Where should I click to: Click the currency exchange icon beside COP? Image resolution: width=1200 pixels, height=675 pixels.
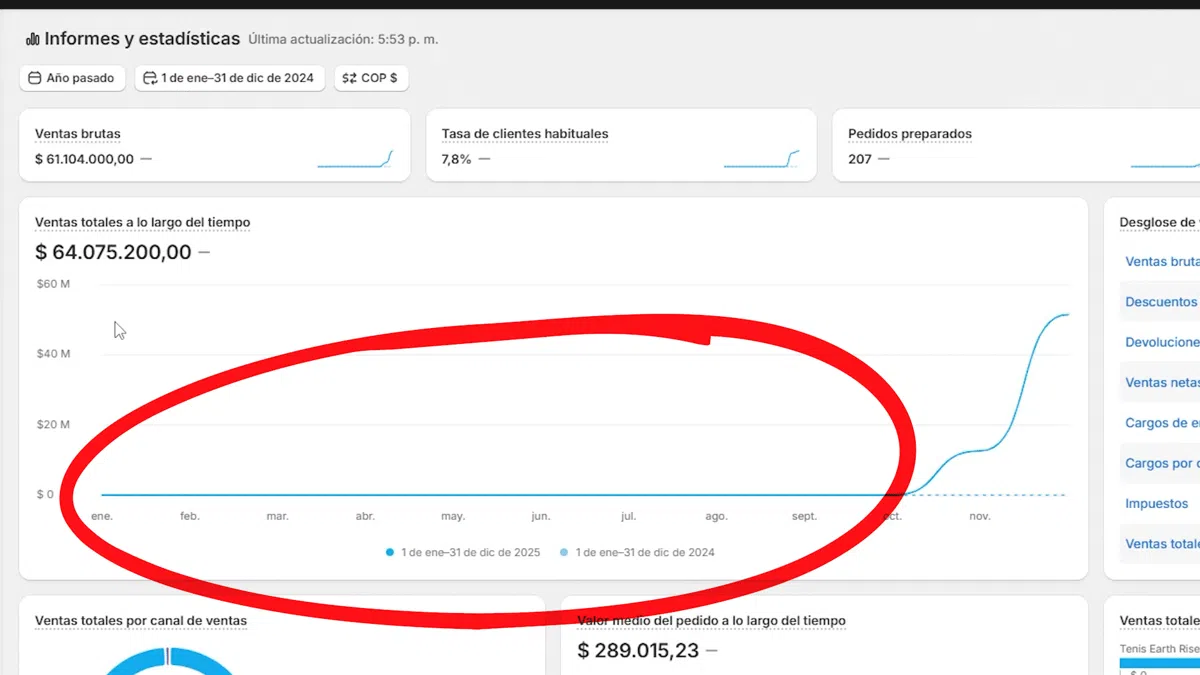click(349, 78)
